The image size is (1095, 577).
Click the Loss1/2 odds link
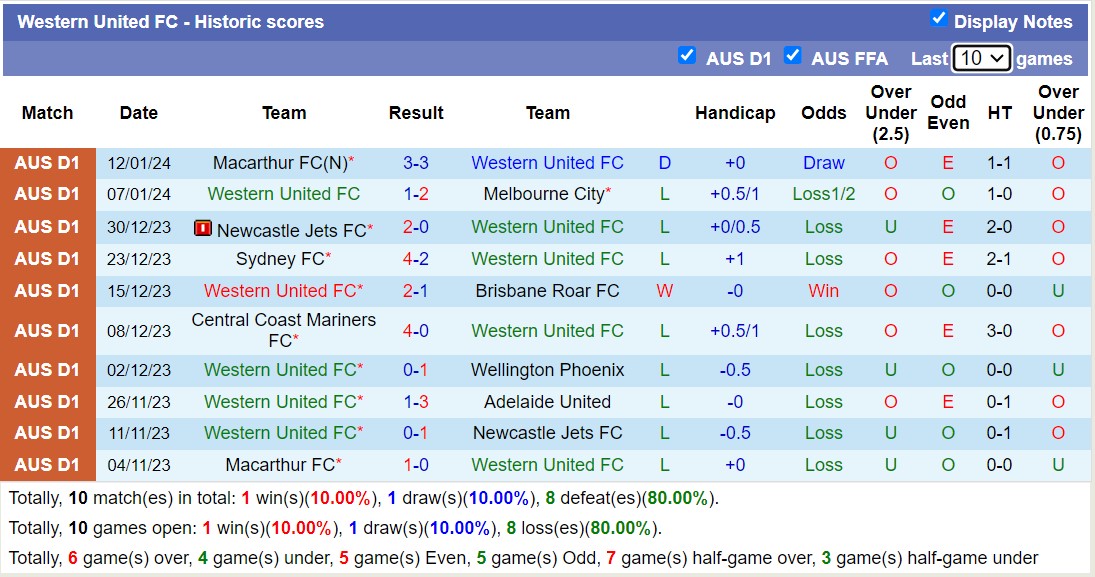coord(823,195)
